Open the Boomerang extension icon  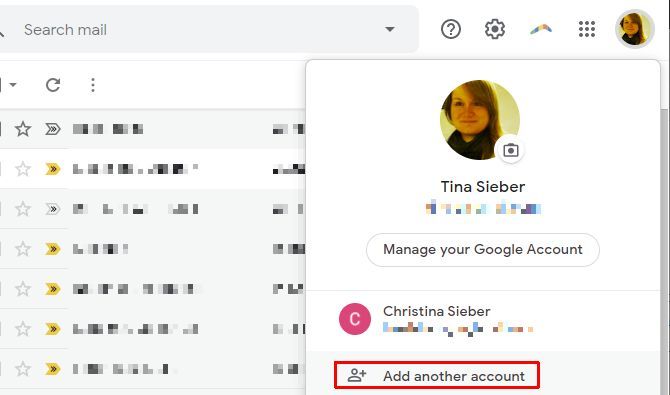pos(541,29)
